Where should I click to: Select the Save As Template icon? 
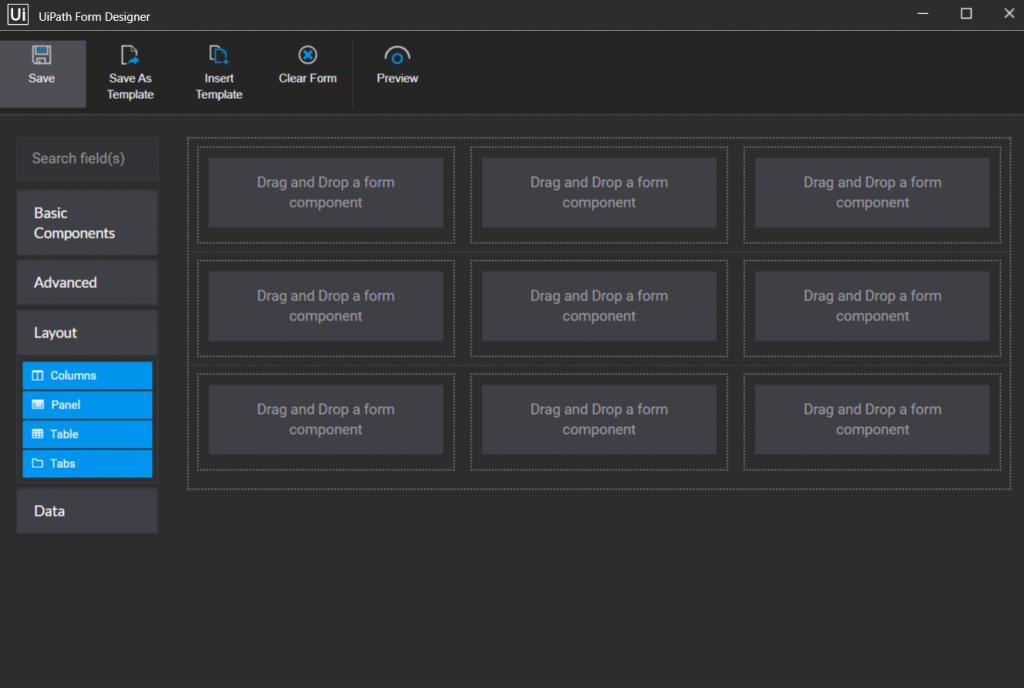coord(130,55)
